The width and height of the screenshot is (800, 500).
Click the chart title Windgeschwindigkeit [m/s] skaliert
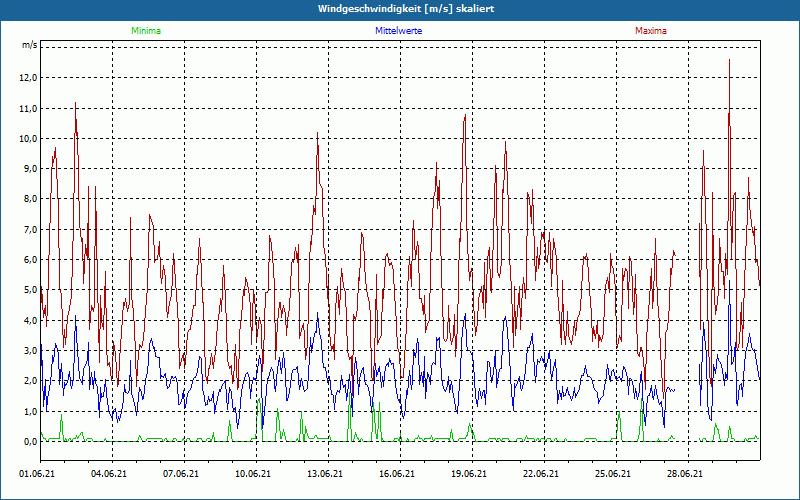(x=406, y=9)
